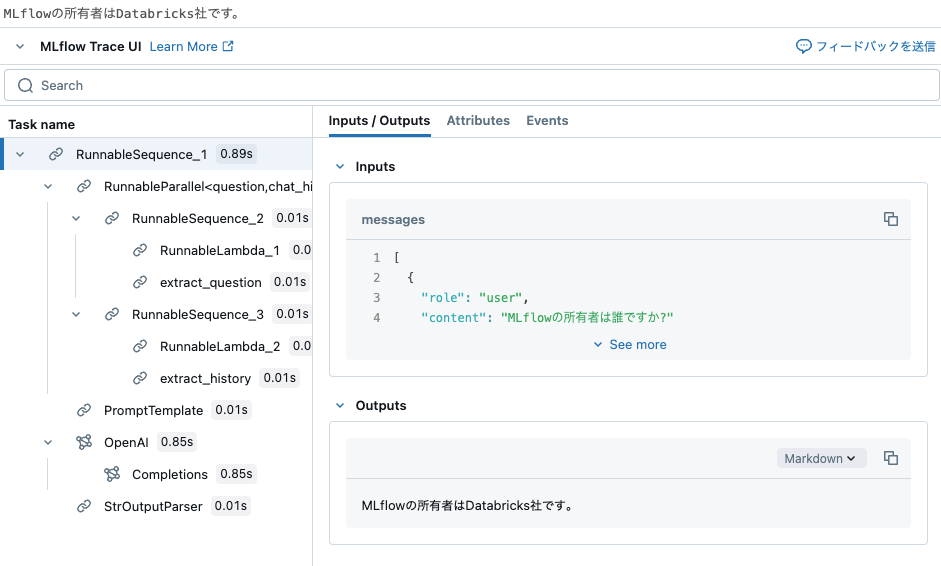Select the RunnableSequence_2 span

pos(197,218)
